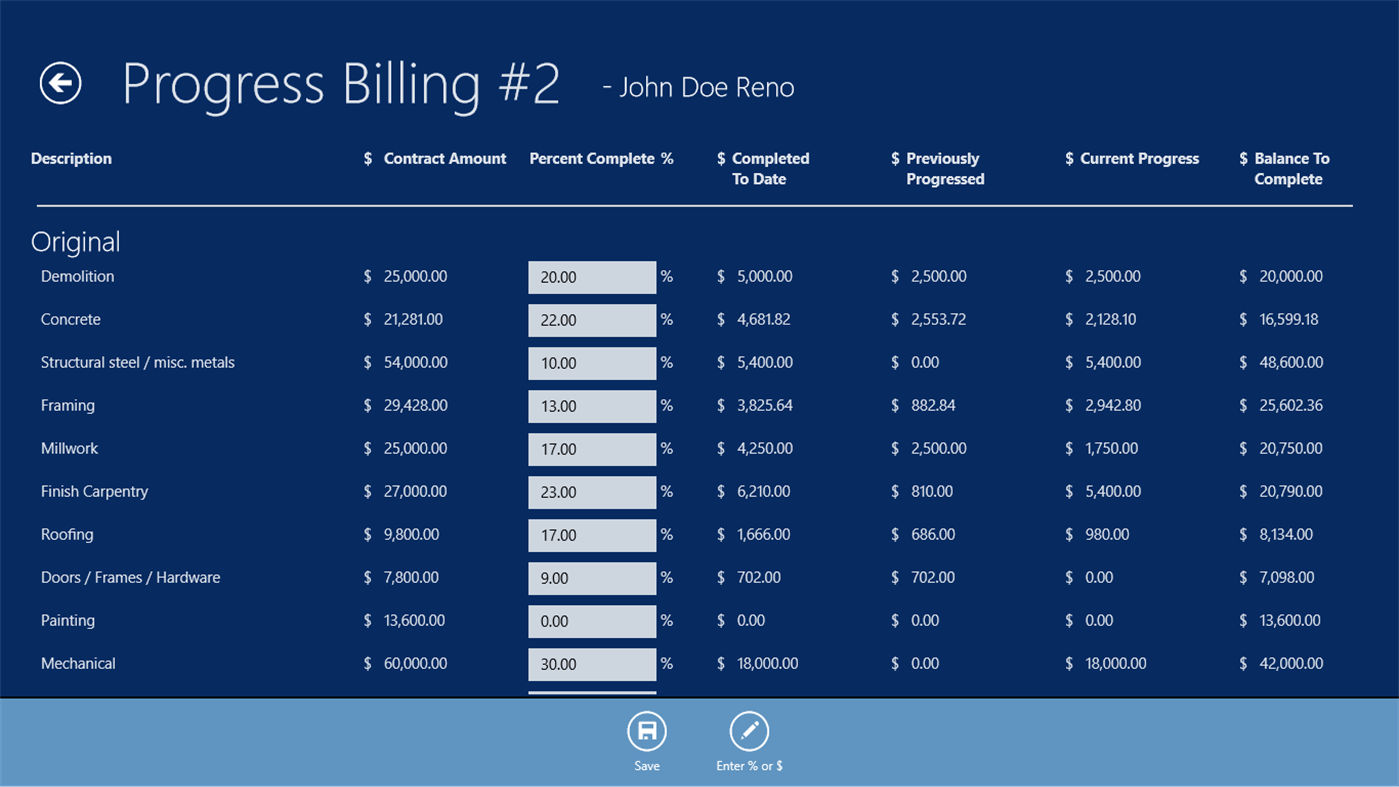Select the Mechanical percent field showing 30.00
The image size is (1399, 787).
tap(591, 663)
